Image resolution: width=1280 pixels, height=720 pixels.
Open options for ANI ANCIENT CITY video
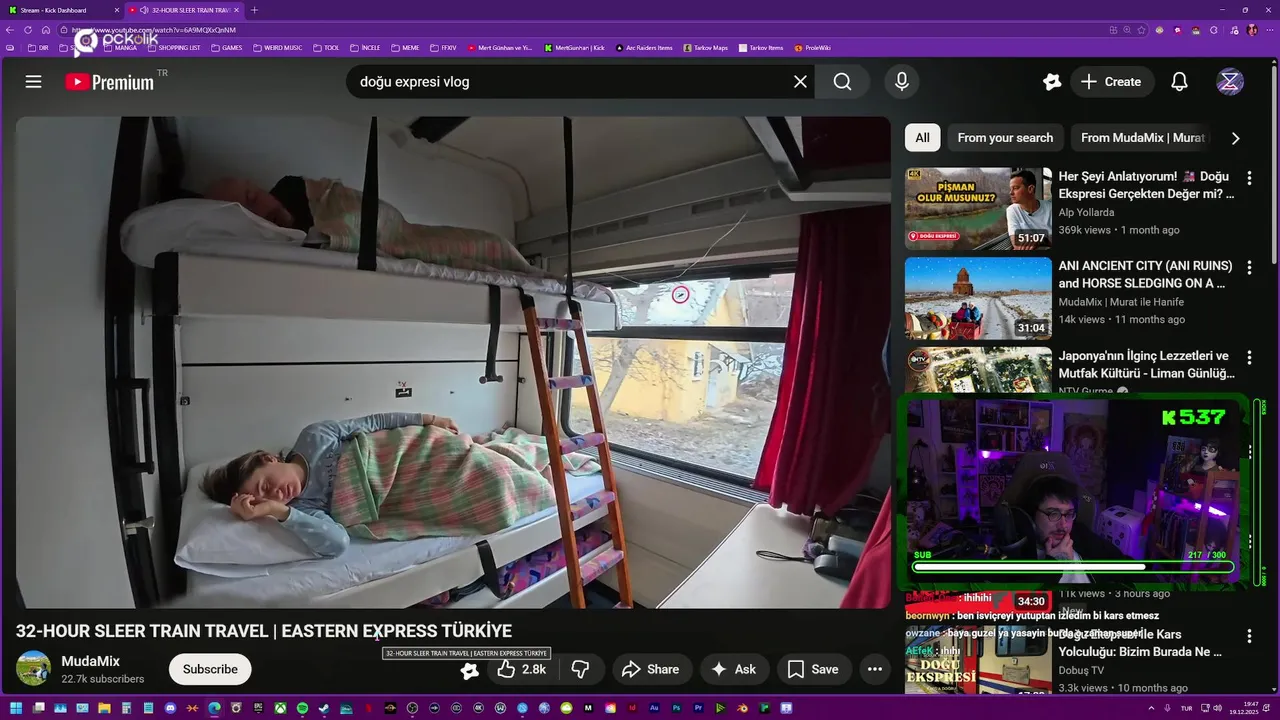[1249, 268]
